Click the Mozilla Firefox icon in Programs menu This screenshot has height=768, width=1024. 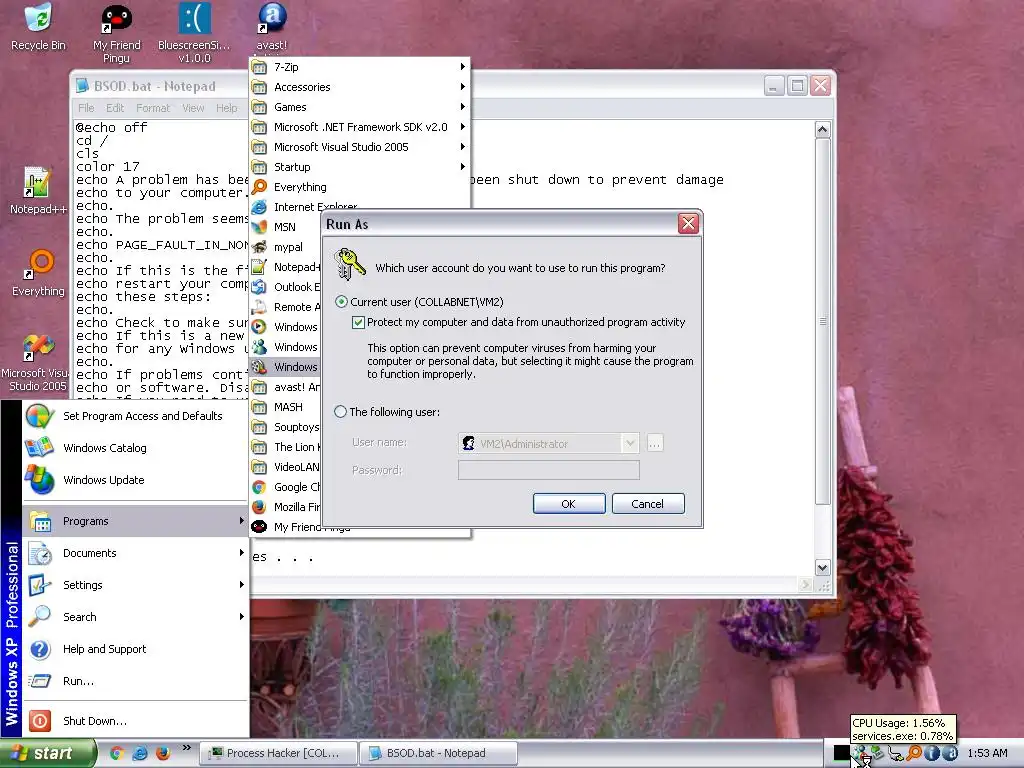click(x=259, y=507)
